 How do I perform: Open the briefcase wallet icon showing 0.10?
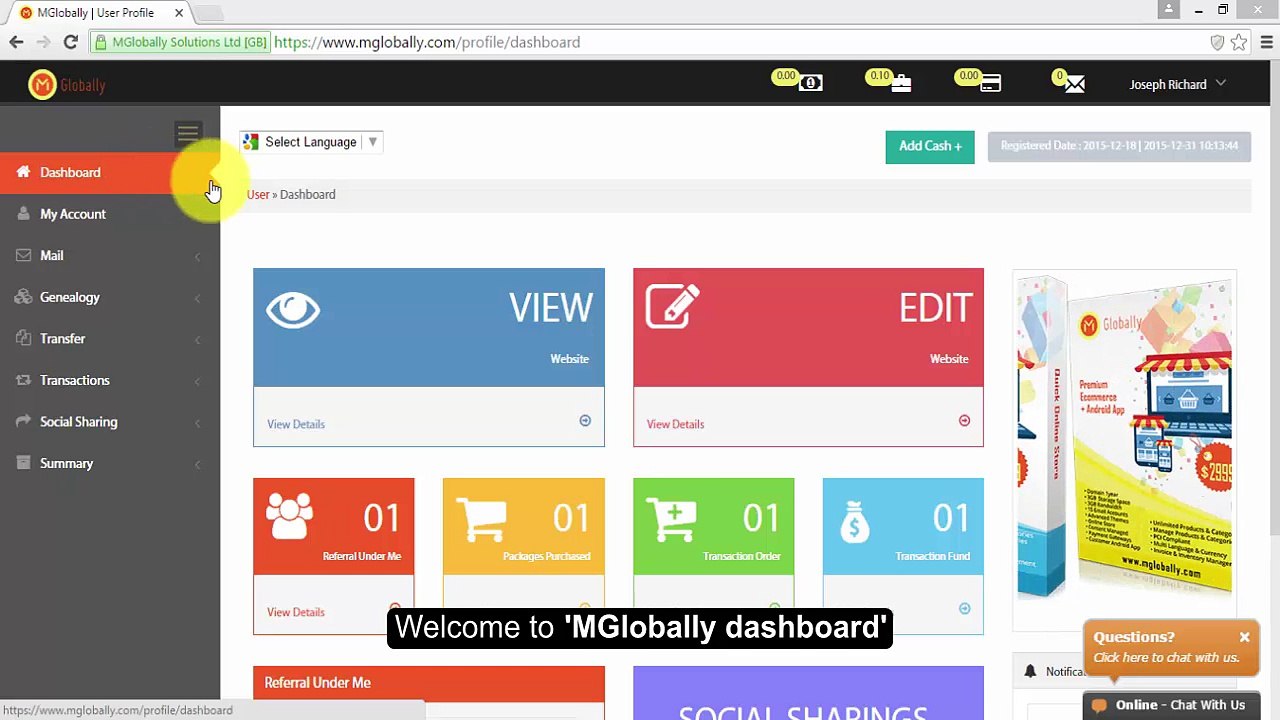click(x=901, y=83)
